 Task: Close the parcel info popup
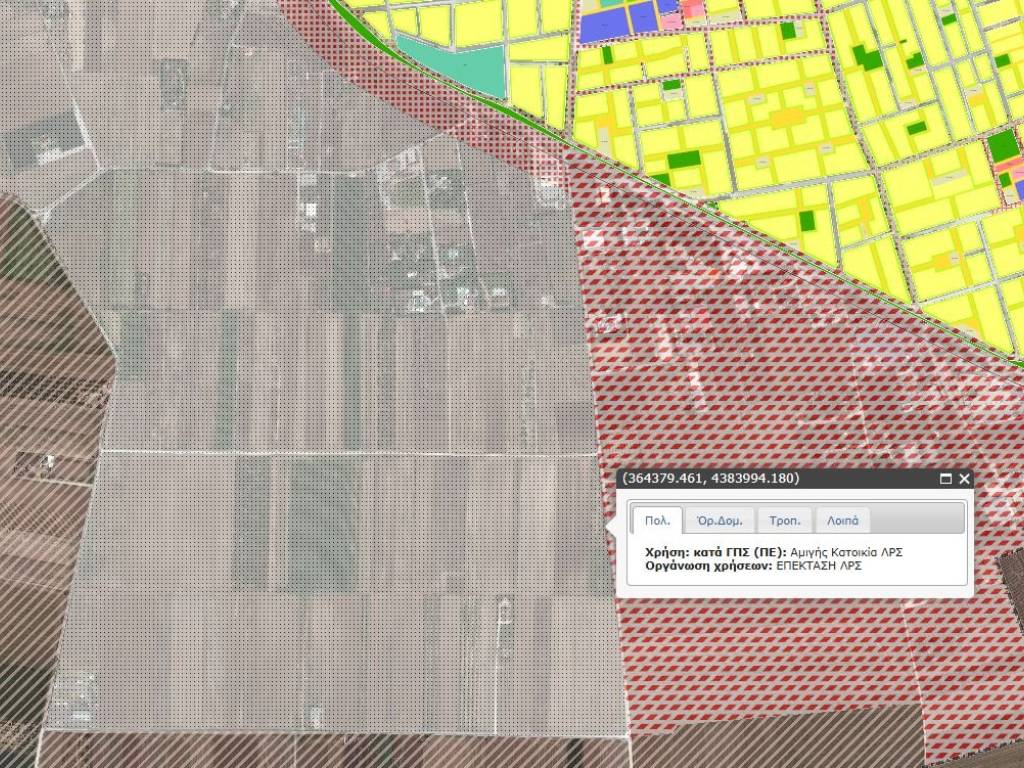pyautogui.click(x=964, y=479)
